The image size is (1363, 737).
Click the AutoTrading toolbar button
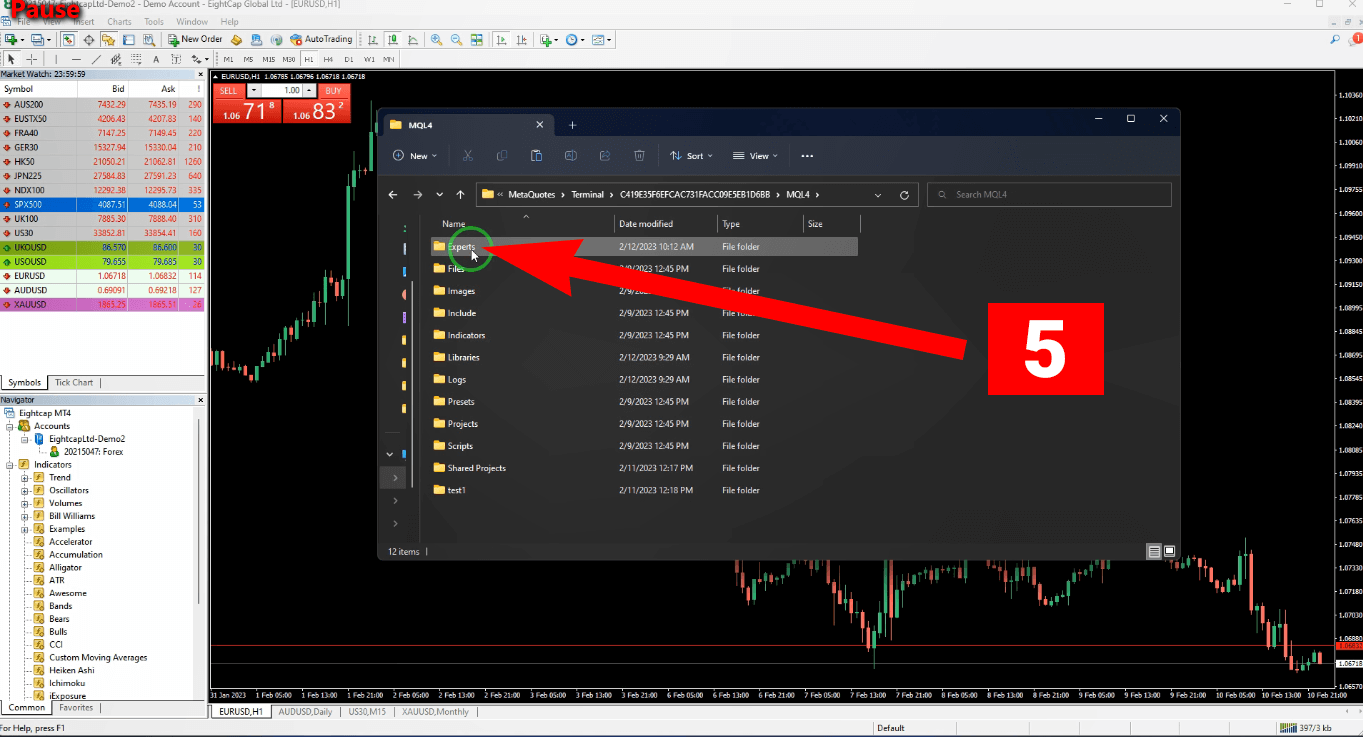[x=321, y=40]
